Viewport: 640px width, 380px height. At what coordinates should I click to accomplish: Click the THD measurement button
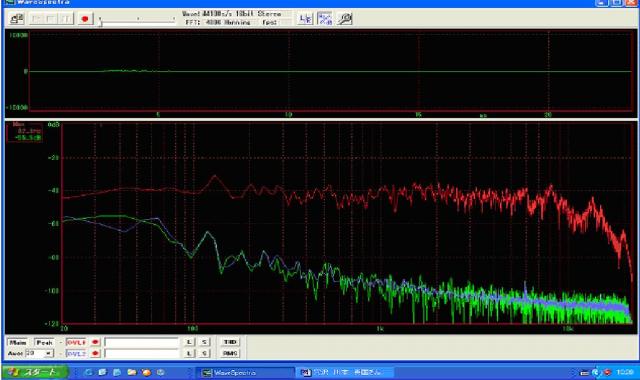tap(230, 342)
